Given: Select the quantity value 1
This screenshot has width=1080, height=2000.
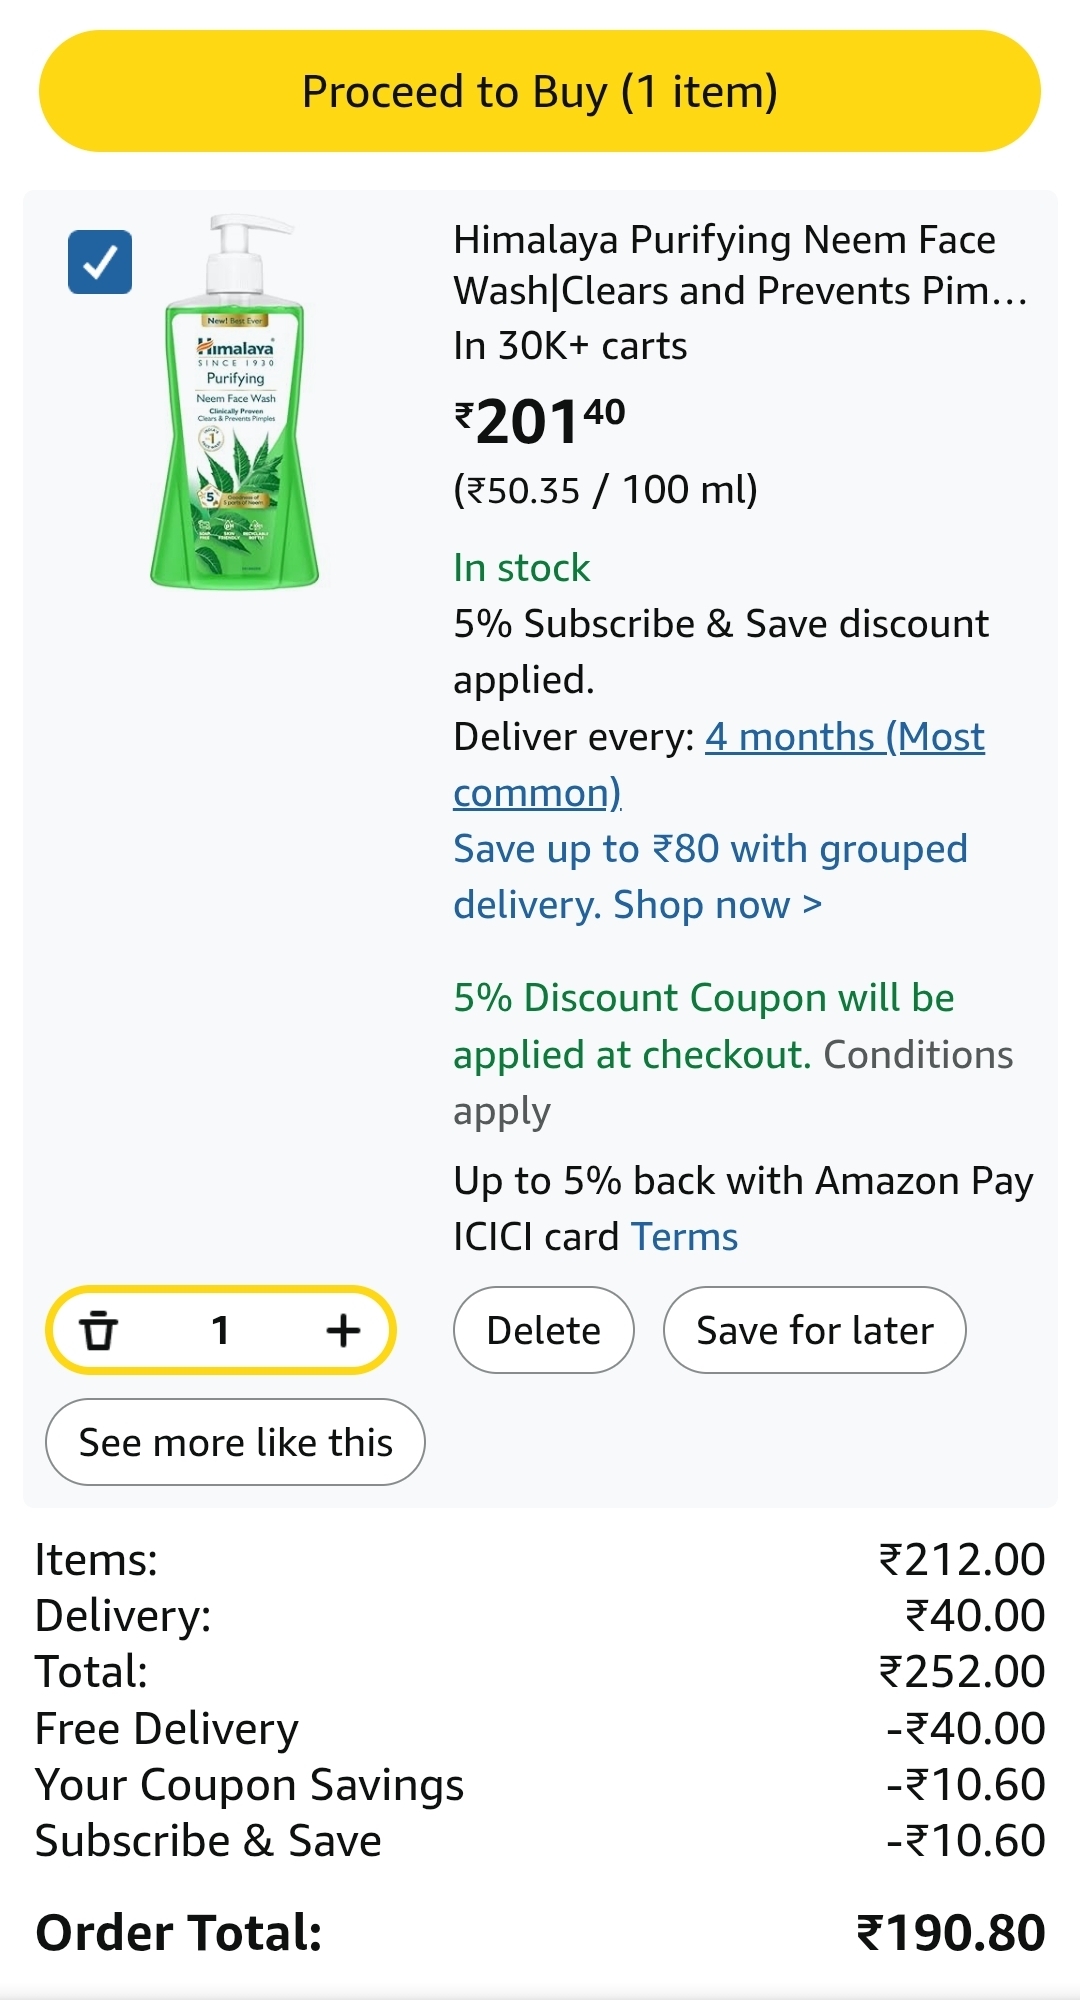Looking at the screenshot, I should click(221, 1331).
